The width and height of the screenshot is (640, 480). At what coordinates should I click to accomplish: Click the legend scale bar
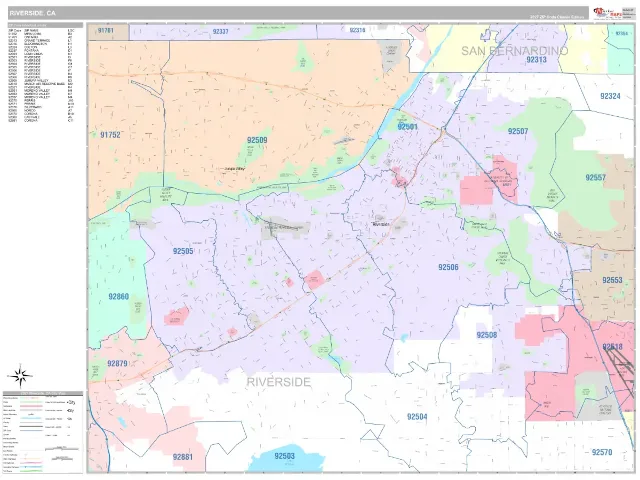(61, 449)
